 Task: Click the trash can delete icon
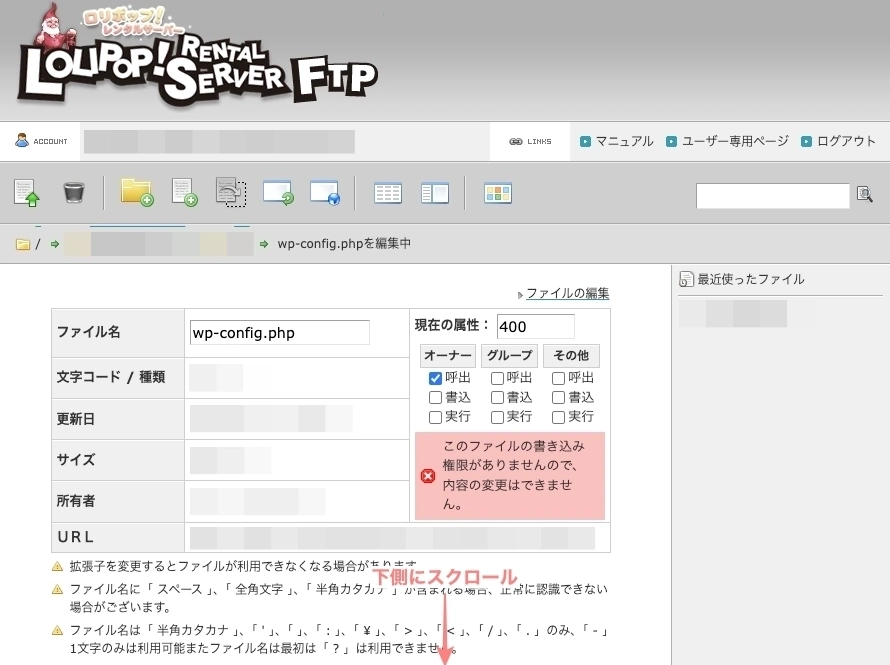click(x=74, y=193)
